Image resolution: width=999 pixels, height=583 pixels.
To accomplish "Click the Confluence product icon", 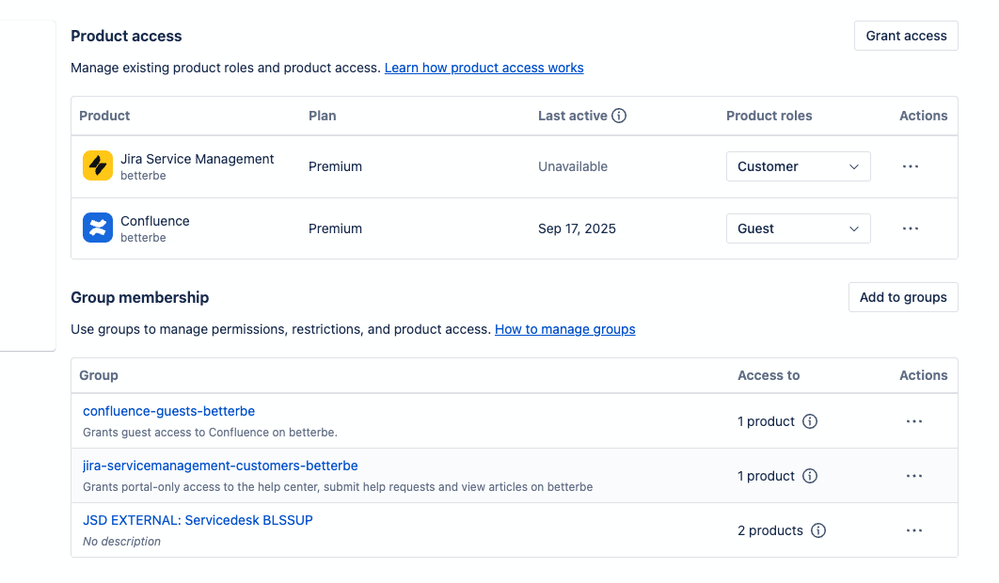I will 97,228.
